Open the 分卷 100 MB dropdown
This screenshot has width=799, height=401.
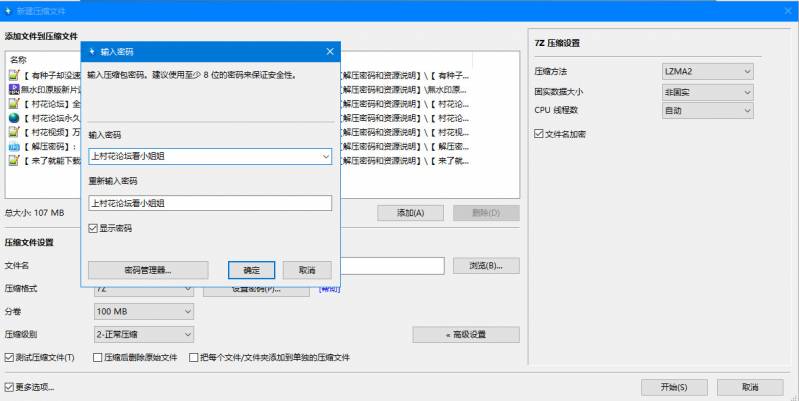186,311
